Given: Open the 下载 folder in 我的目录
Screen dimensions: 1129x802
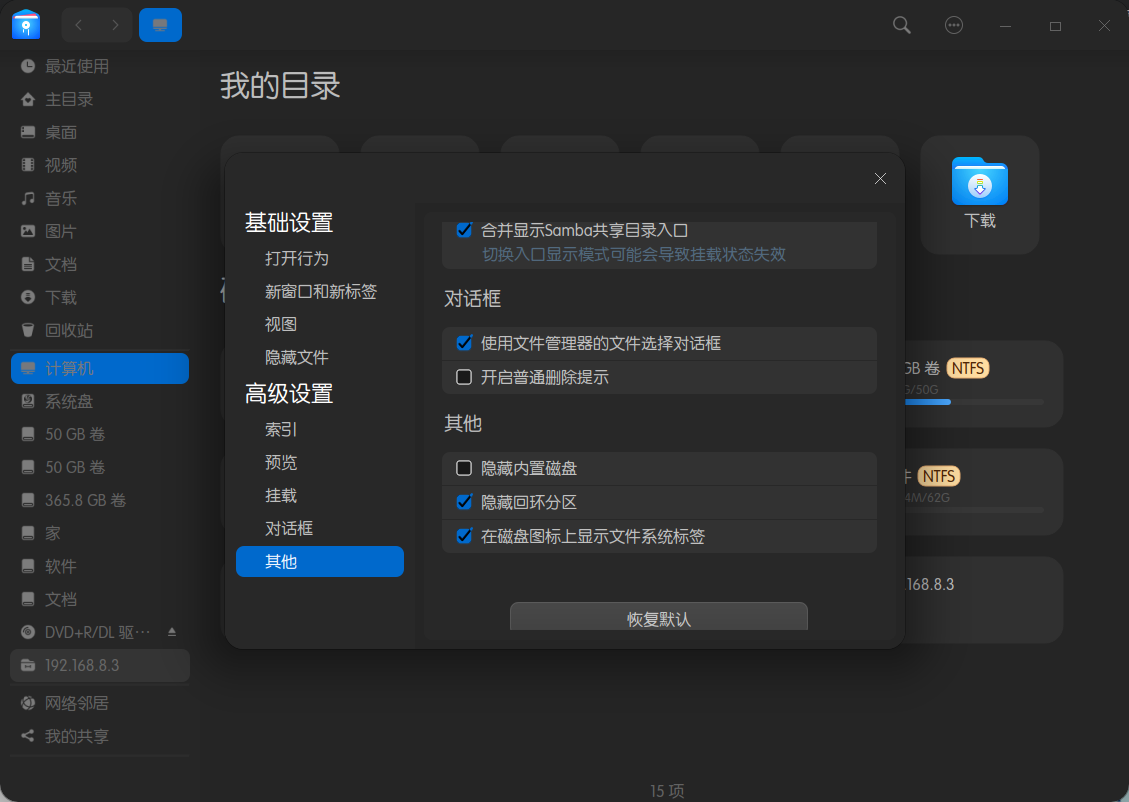Looking at the screenshot, I should (980, 194).
